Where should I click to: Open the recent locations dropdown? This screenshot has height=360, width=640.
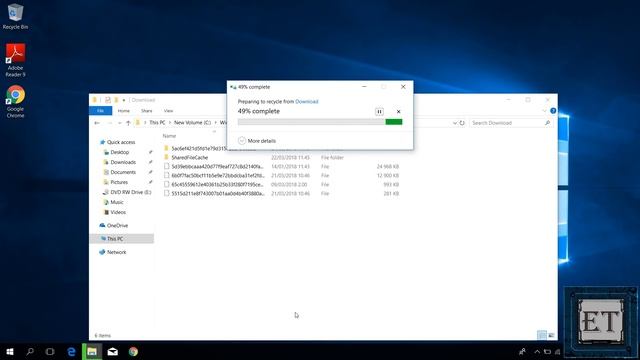(120, 123)
